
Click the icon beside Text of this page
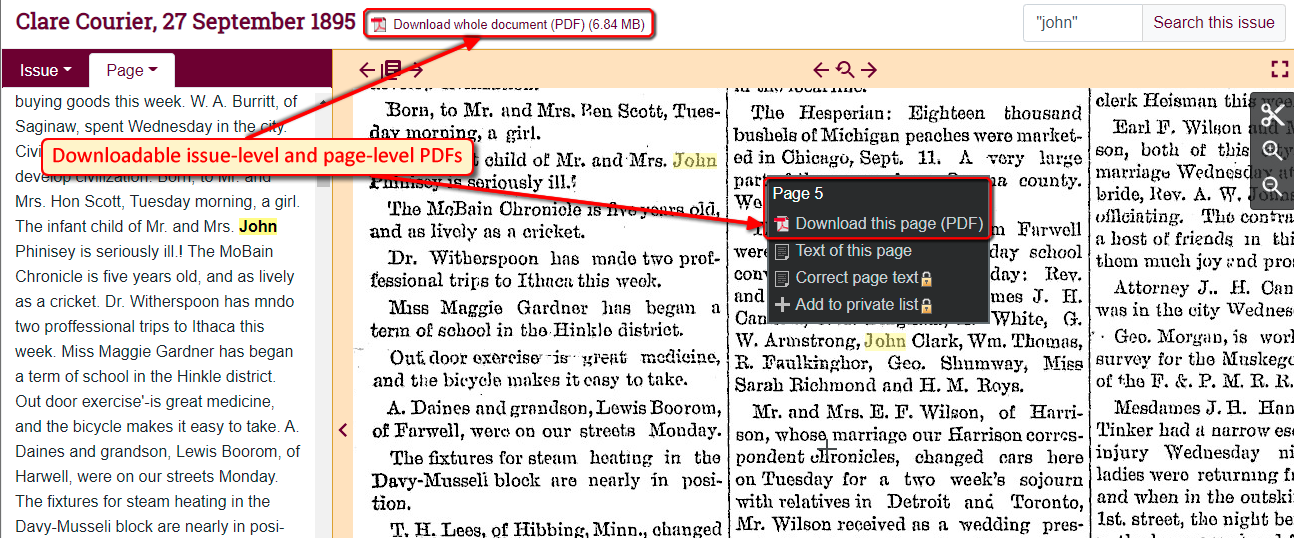(x=782, y=251)
